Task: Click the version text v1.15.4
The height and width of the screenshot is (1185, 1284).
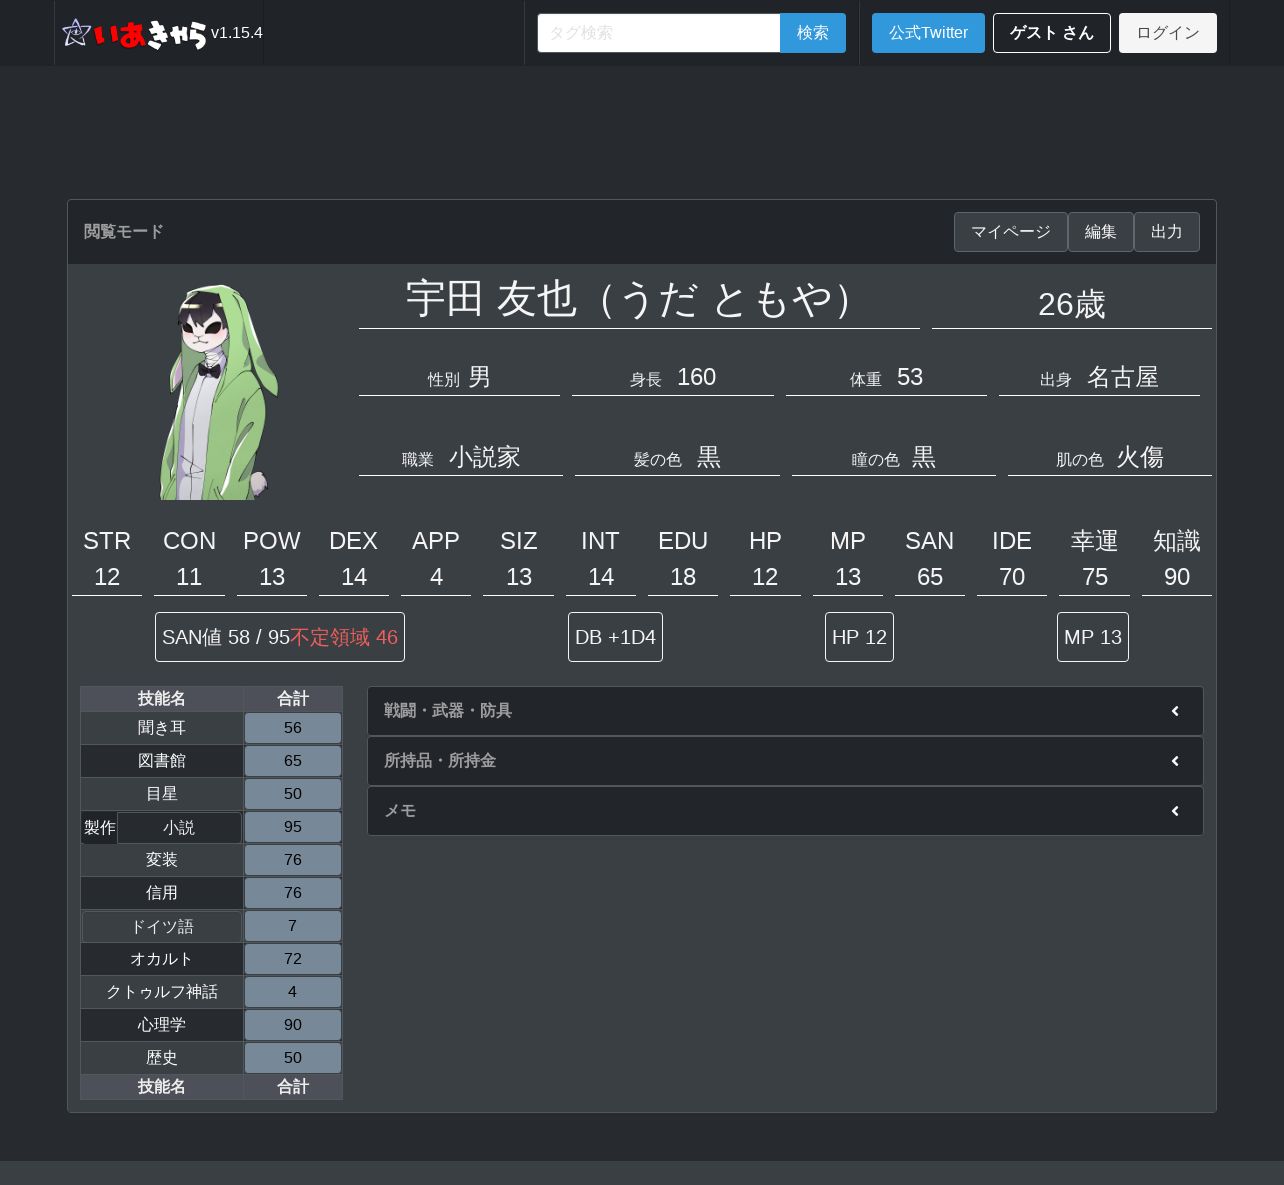Action: coord(237,33)
